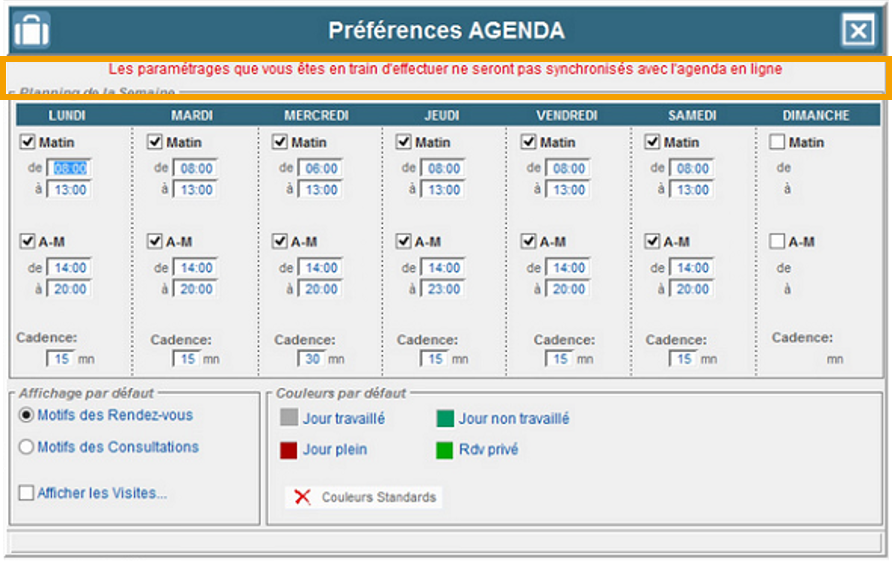
Task: Reset colors with Couleurs Standards button
Action: [362, 497]
